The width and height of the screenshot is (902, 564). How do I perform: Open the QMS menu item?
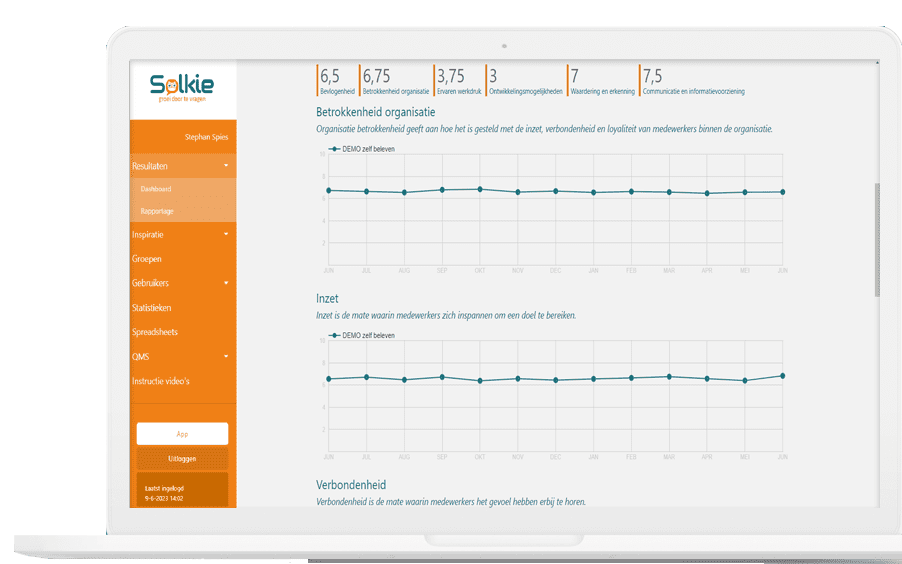pos(140,357)
